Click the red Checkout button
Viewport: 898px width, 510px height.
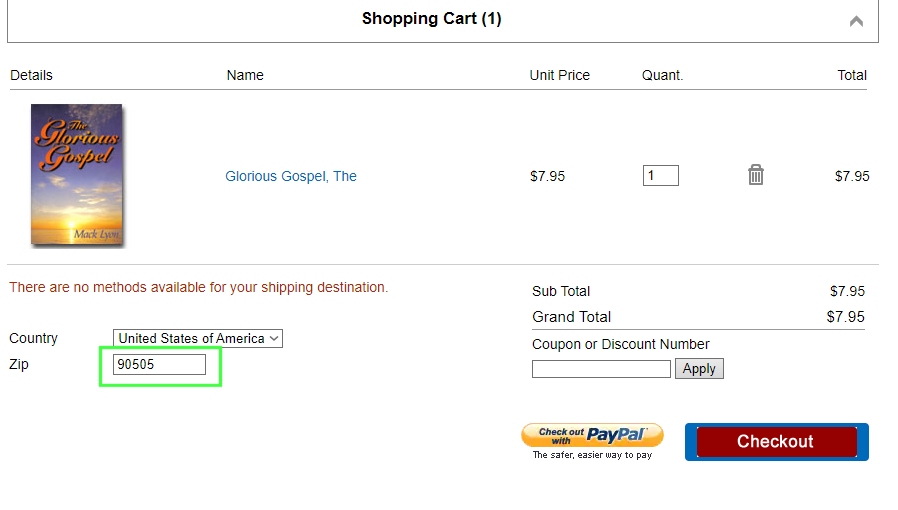pos(776,441)
